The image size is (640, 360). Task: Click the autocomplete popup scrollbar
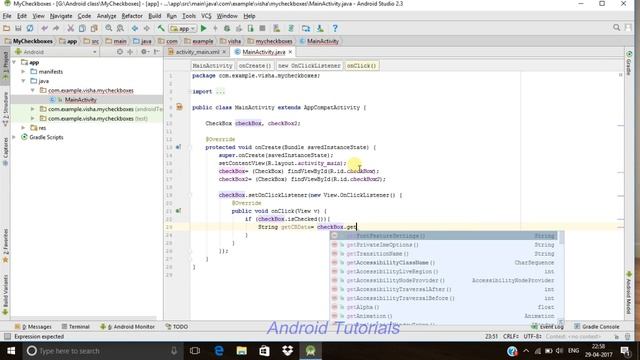click(x=562, y=238)
